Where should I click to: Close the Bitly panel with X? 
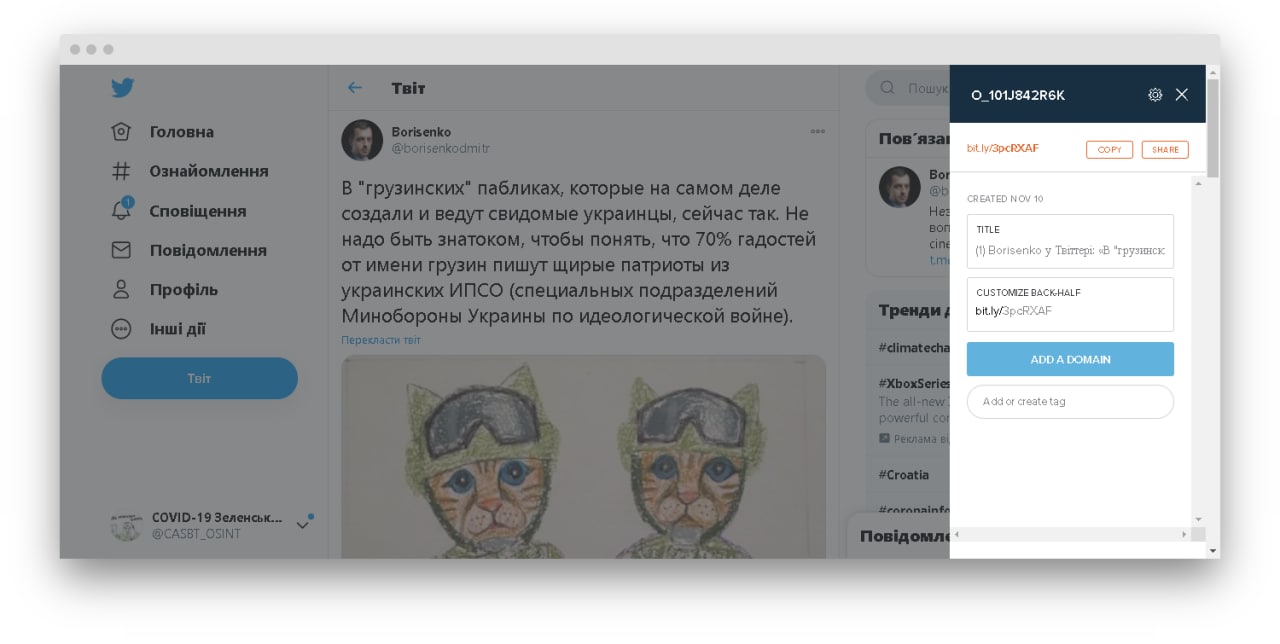pyautogui.click(x=1182, y=95)
